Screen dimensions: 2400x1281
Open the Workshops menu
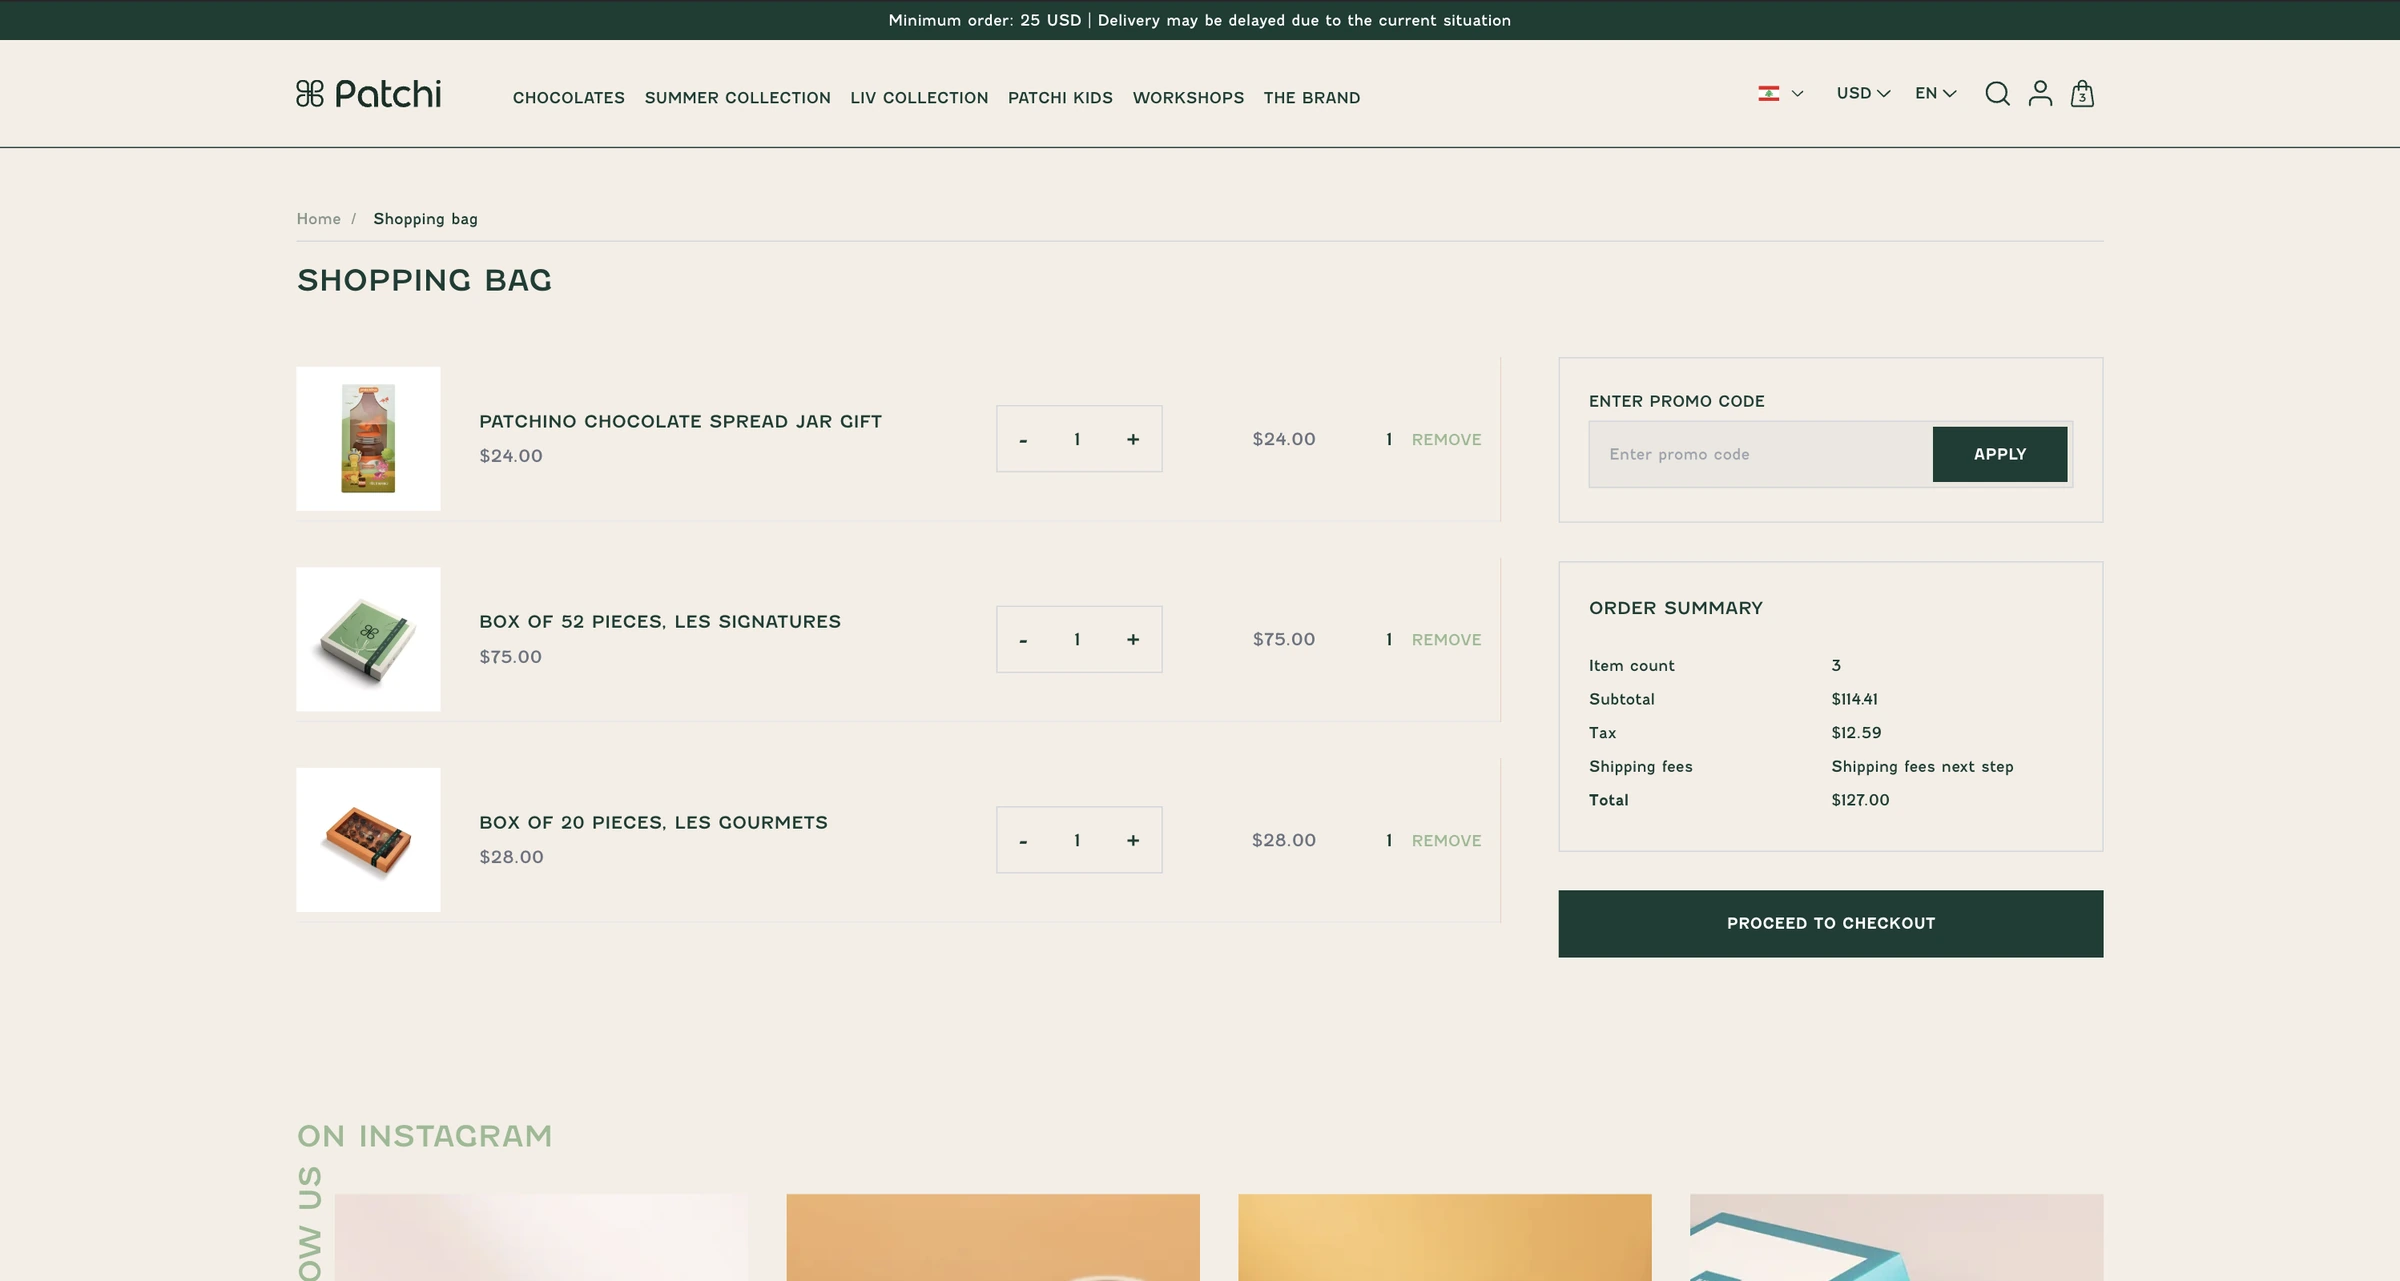[x=1188, y=98]
